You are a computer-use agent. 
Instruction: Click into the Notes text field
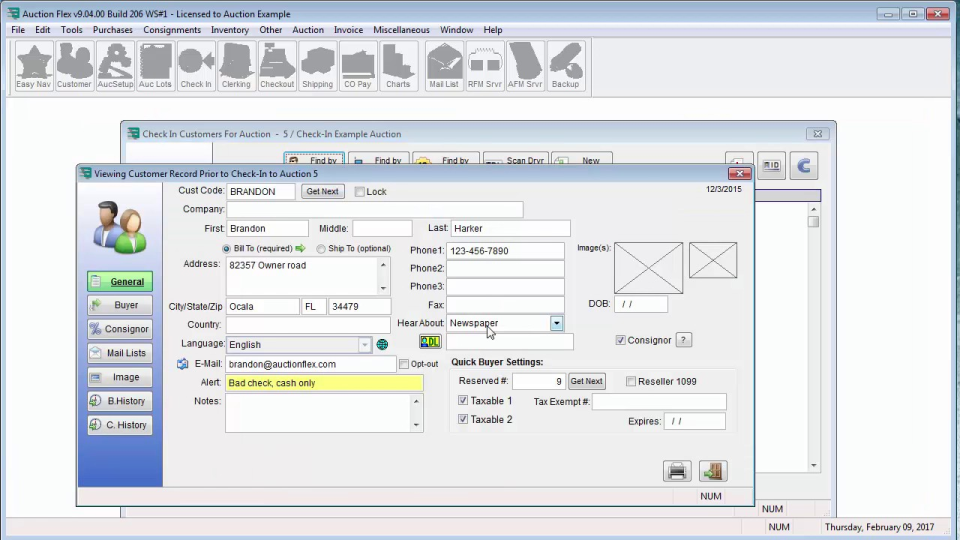click(x=318, y=412)
